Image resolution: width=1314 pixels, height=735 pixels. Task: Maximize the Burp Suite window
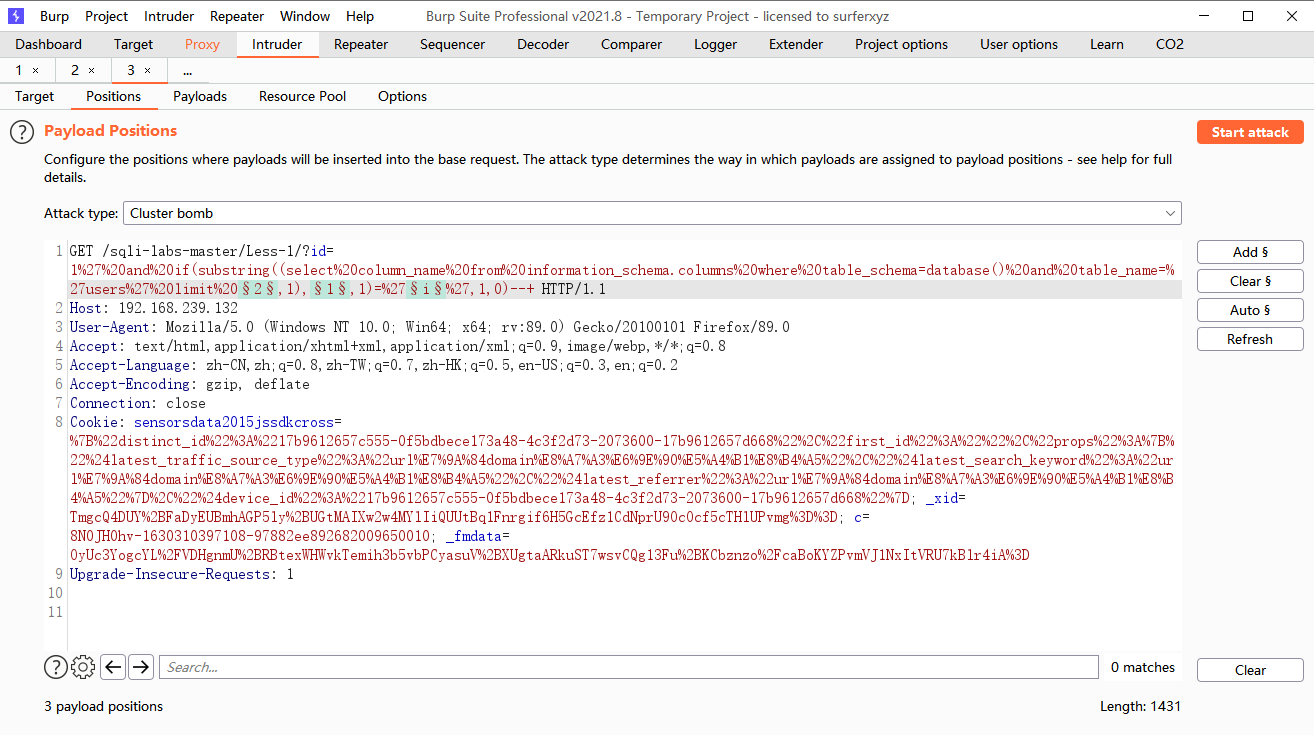tap(1248, 16)
